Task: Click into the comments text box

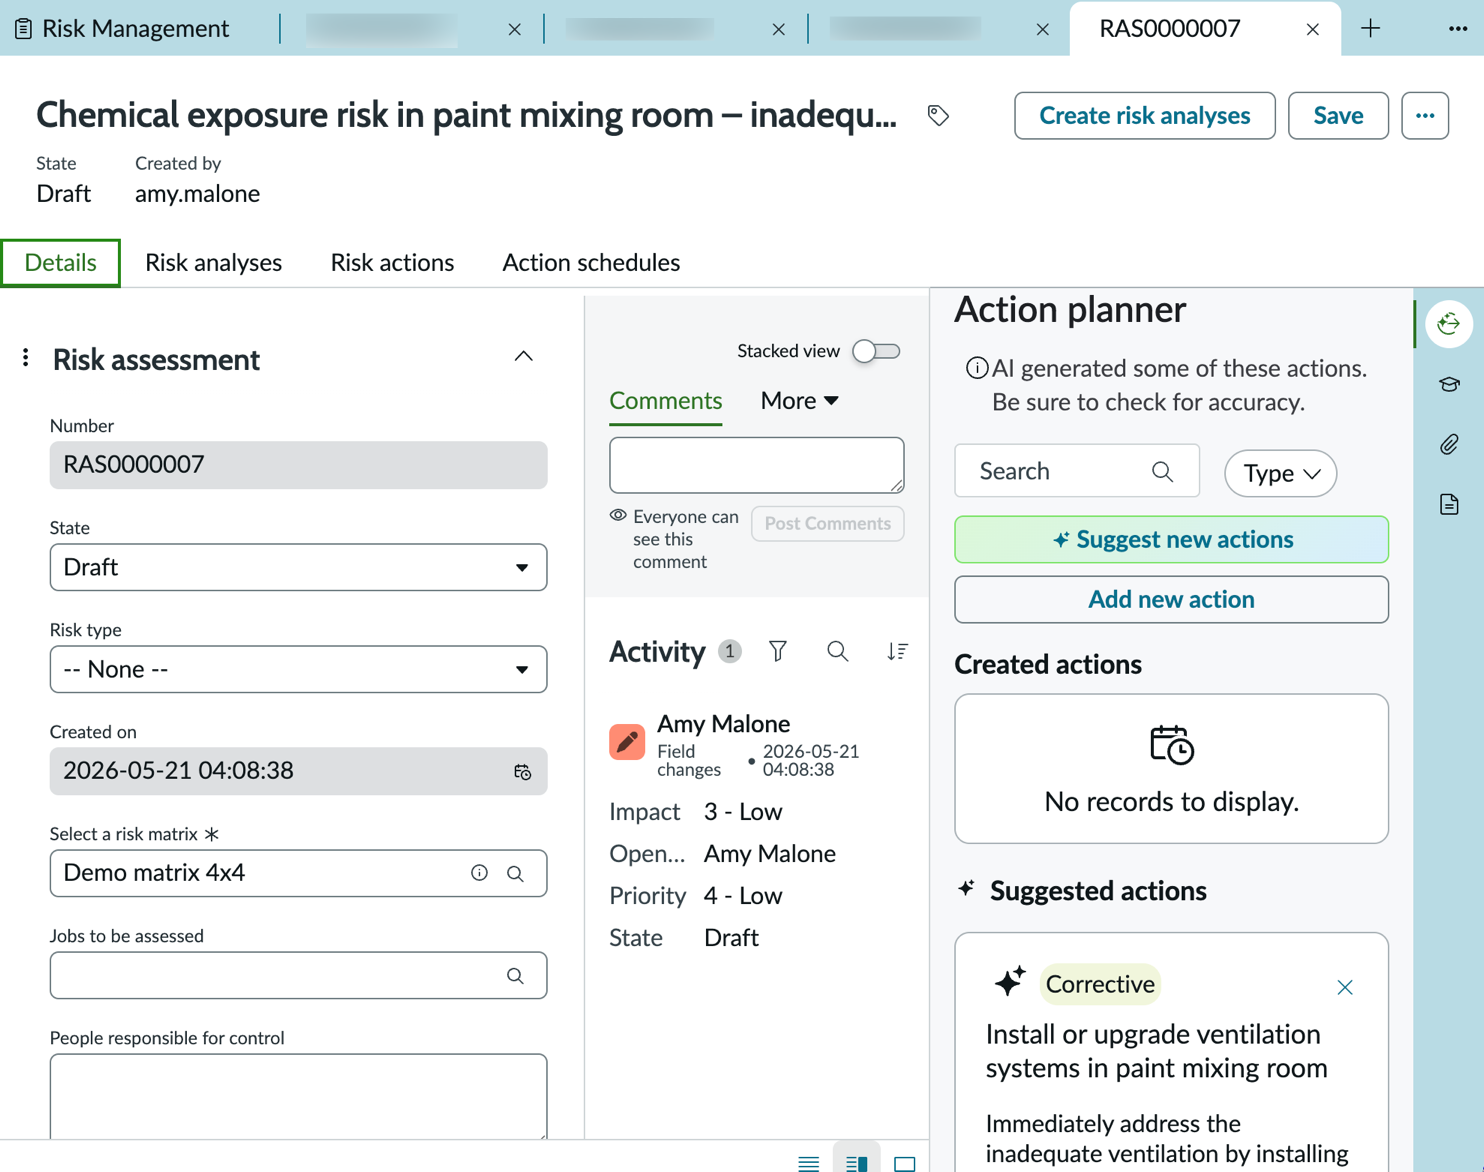Action: [x=756, y=465]
